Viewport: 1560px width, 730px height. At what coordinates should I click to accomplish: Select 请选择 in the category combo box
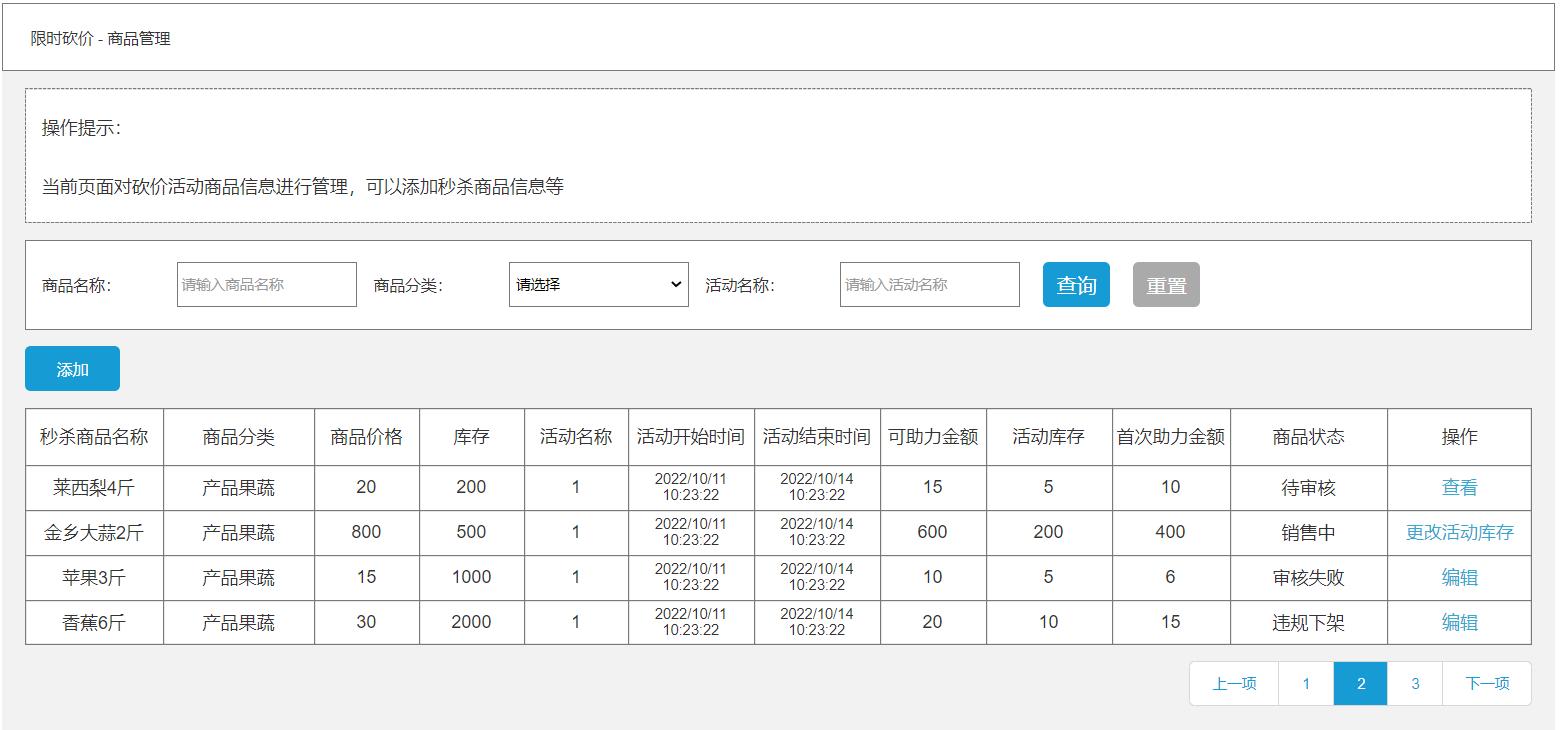597,284
